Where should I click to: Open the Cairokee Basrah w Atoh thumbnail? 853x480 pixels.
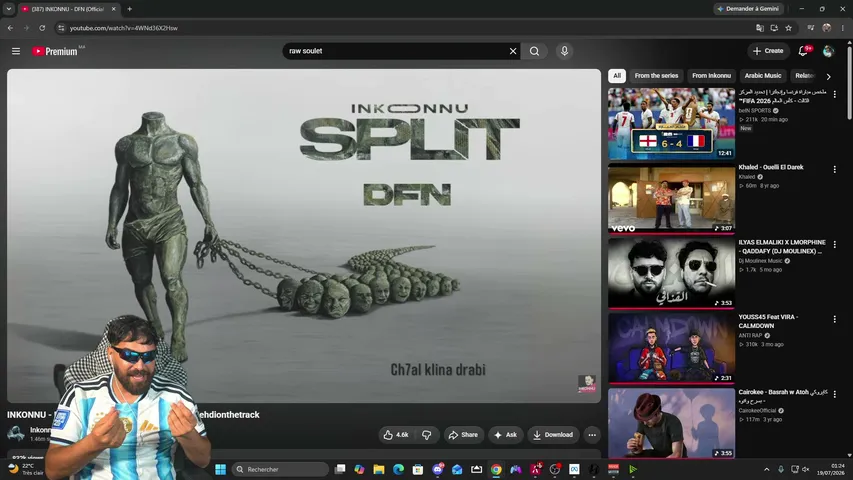pos(671,423)
